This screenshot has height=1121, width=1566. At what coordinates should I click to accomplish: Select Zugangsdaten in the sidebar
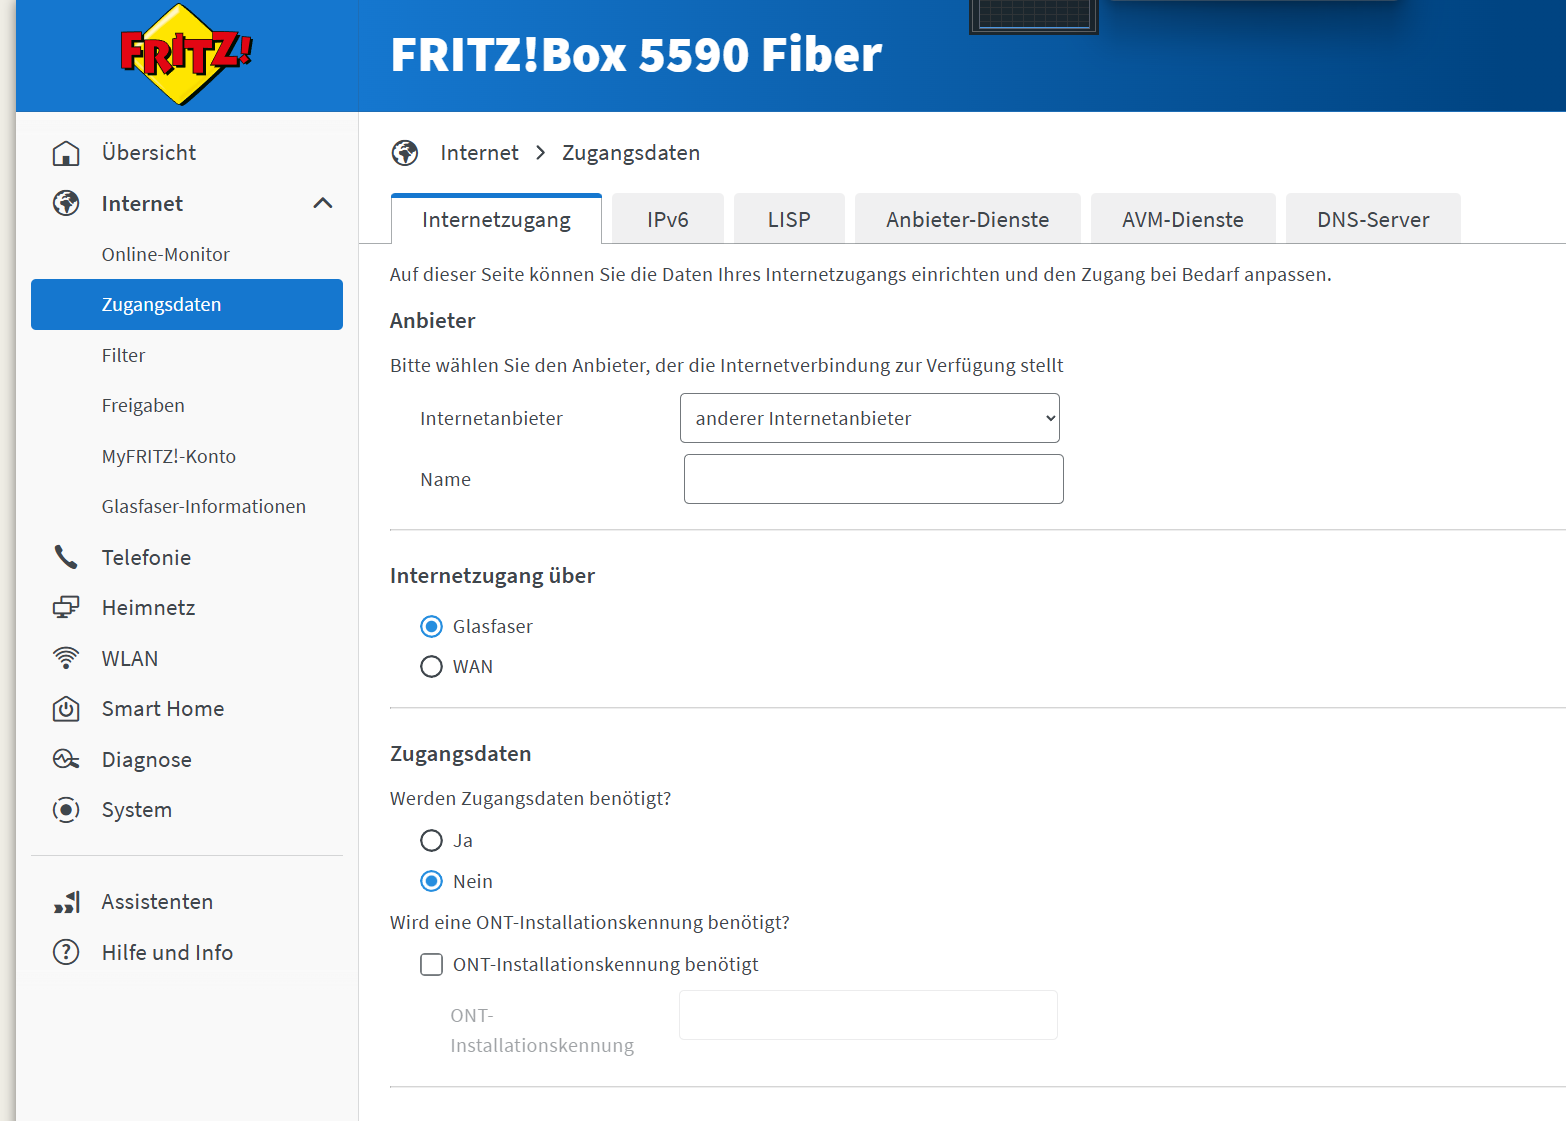click(x=187, y=304)
